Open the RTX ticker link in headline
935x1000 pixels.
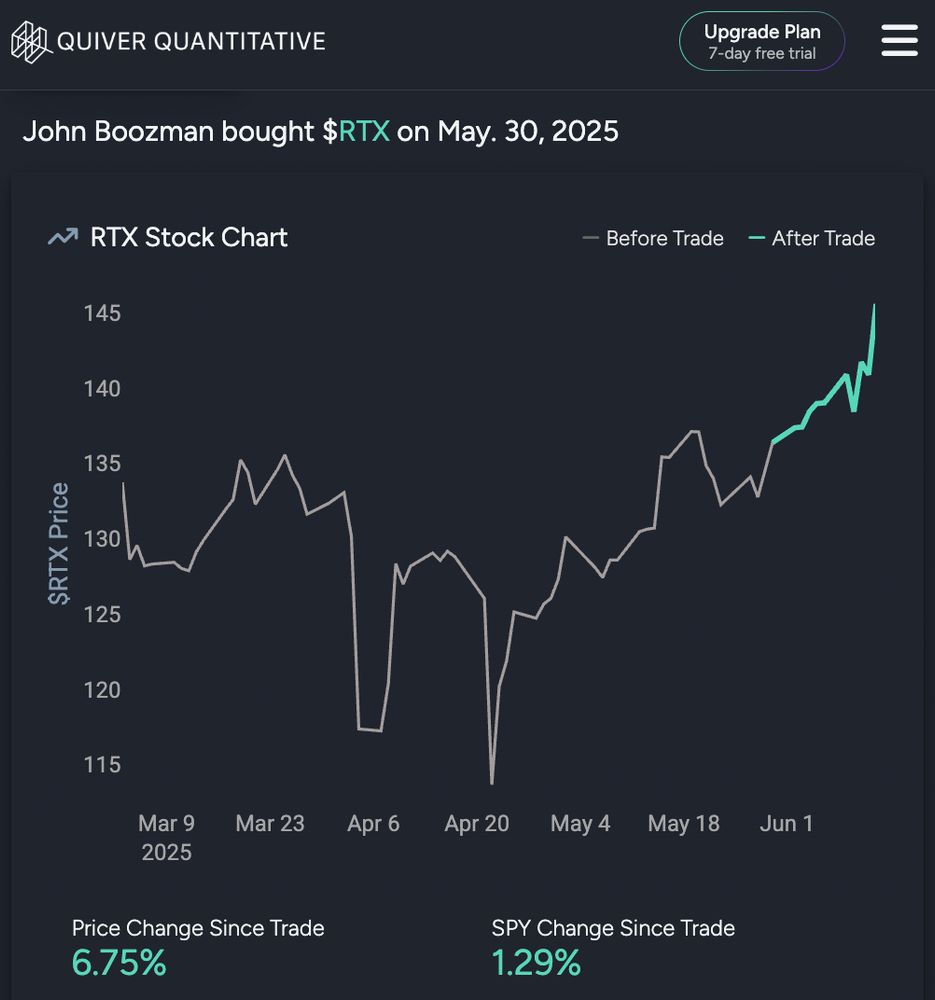coord(364,131)
